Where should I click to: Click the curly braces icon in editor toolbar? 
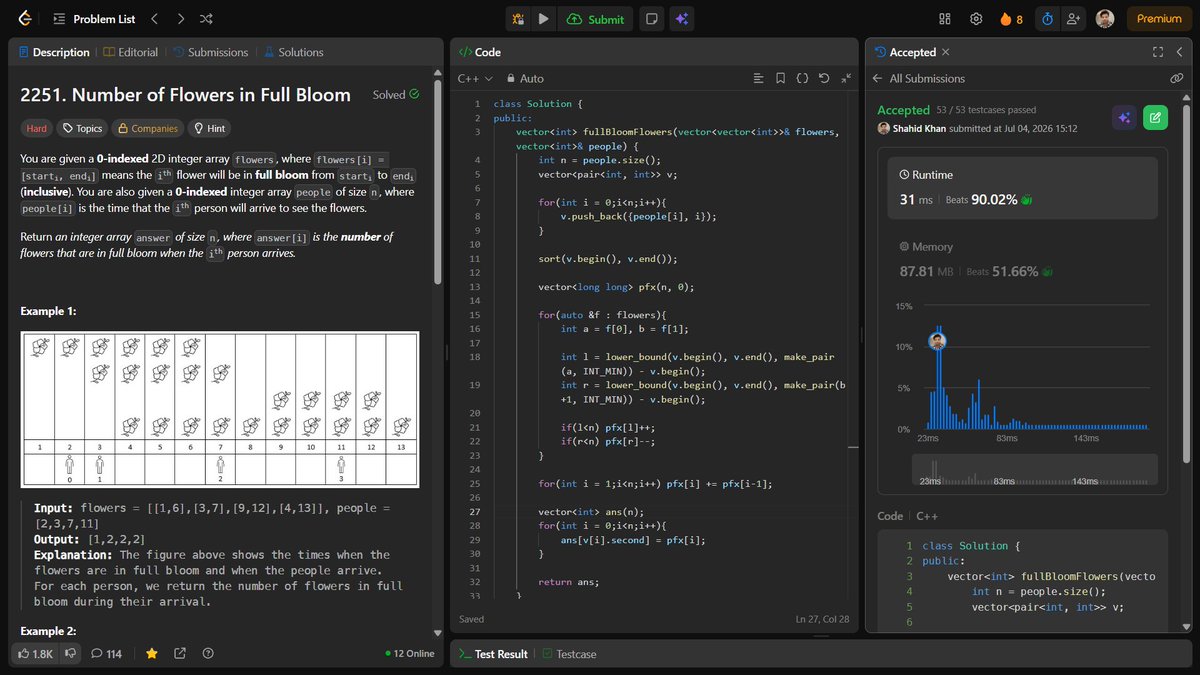[802, 78]
